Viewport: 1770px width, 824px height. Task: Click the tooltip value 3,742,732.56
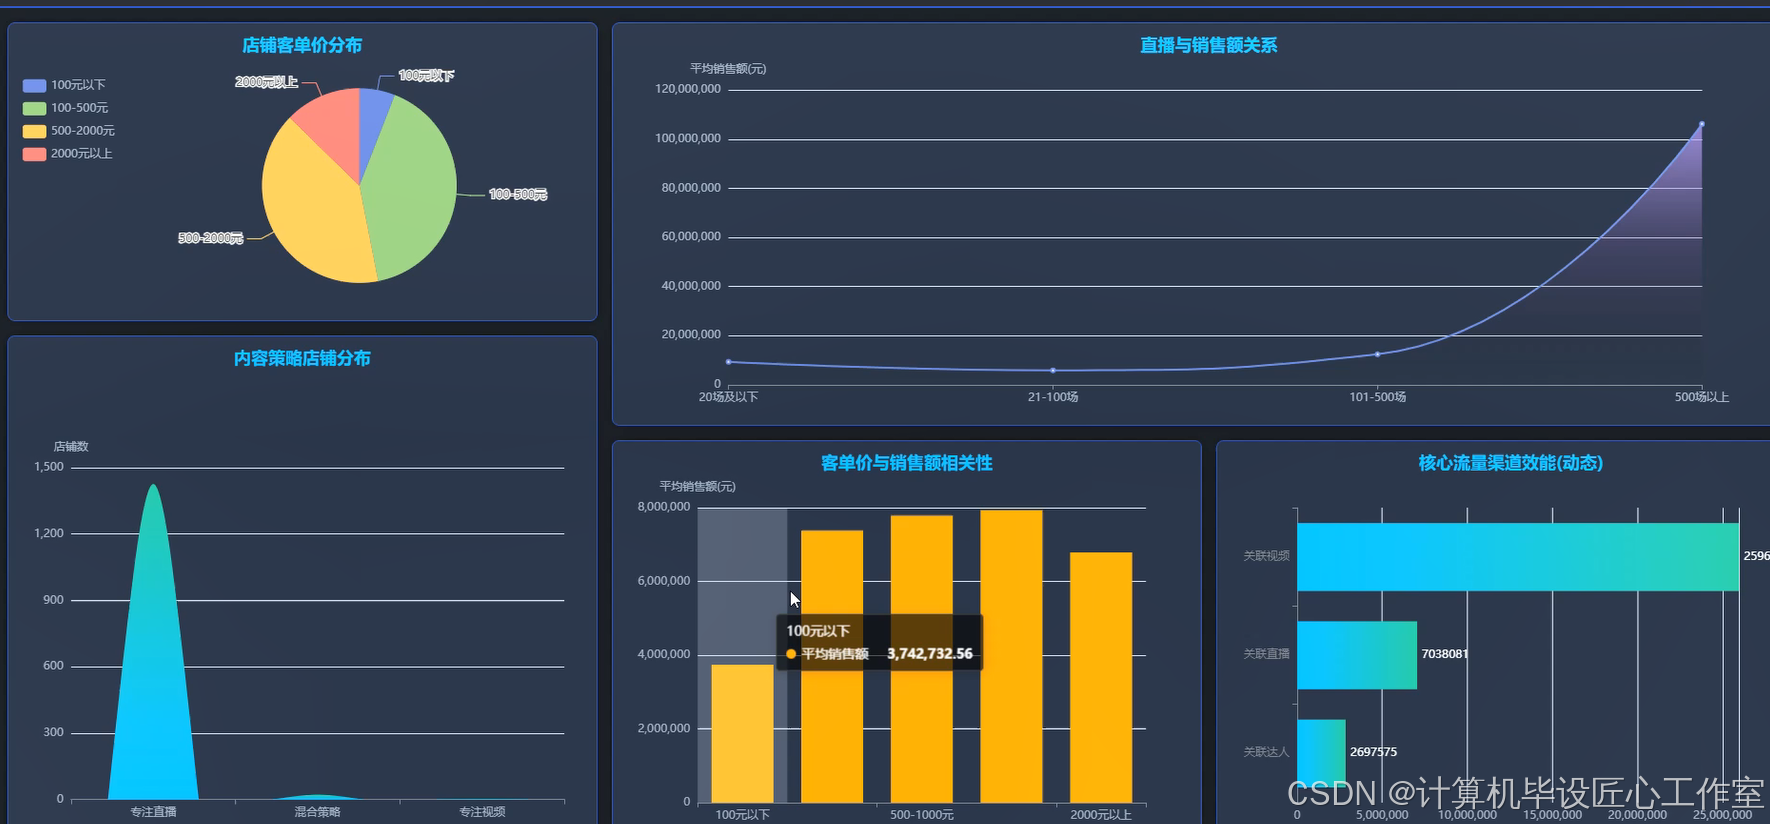(930, 654)
